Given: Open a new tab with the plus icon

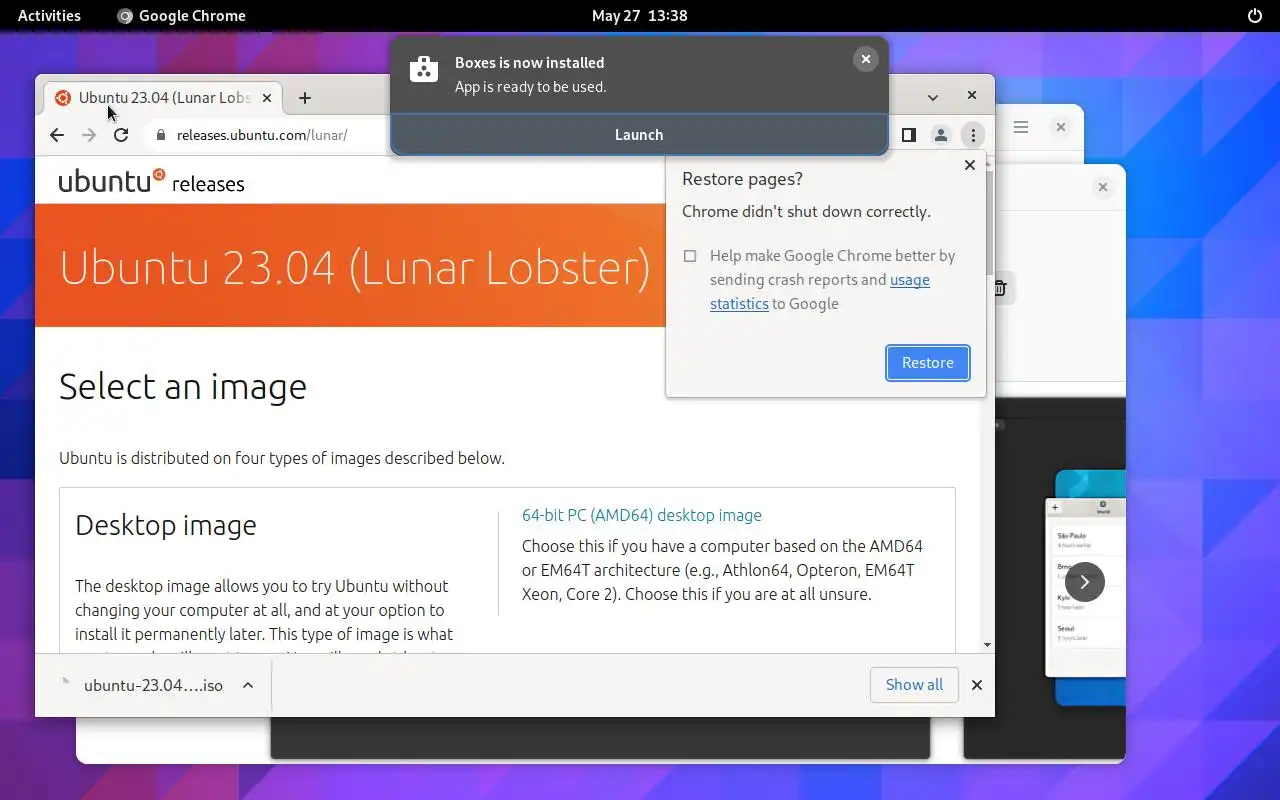Looking at the screenshot, I should pyautogui.click(x=305, y=98).
